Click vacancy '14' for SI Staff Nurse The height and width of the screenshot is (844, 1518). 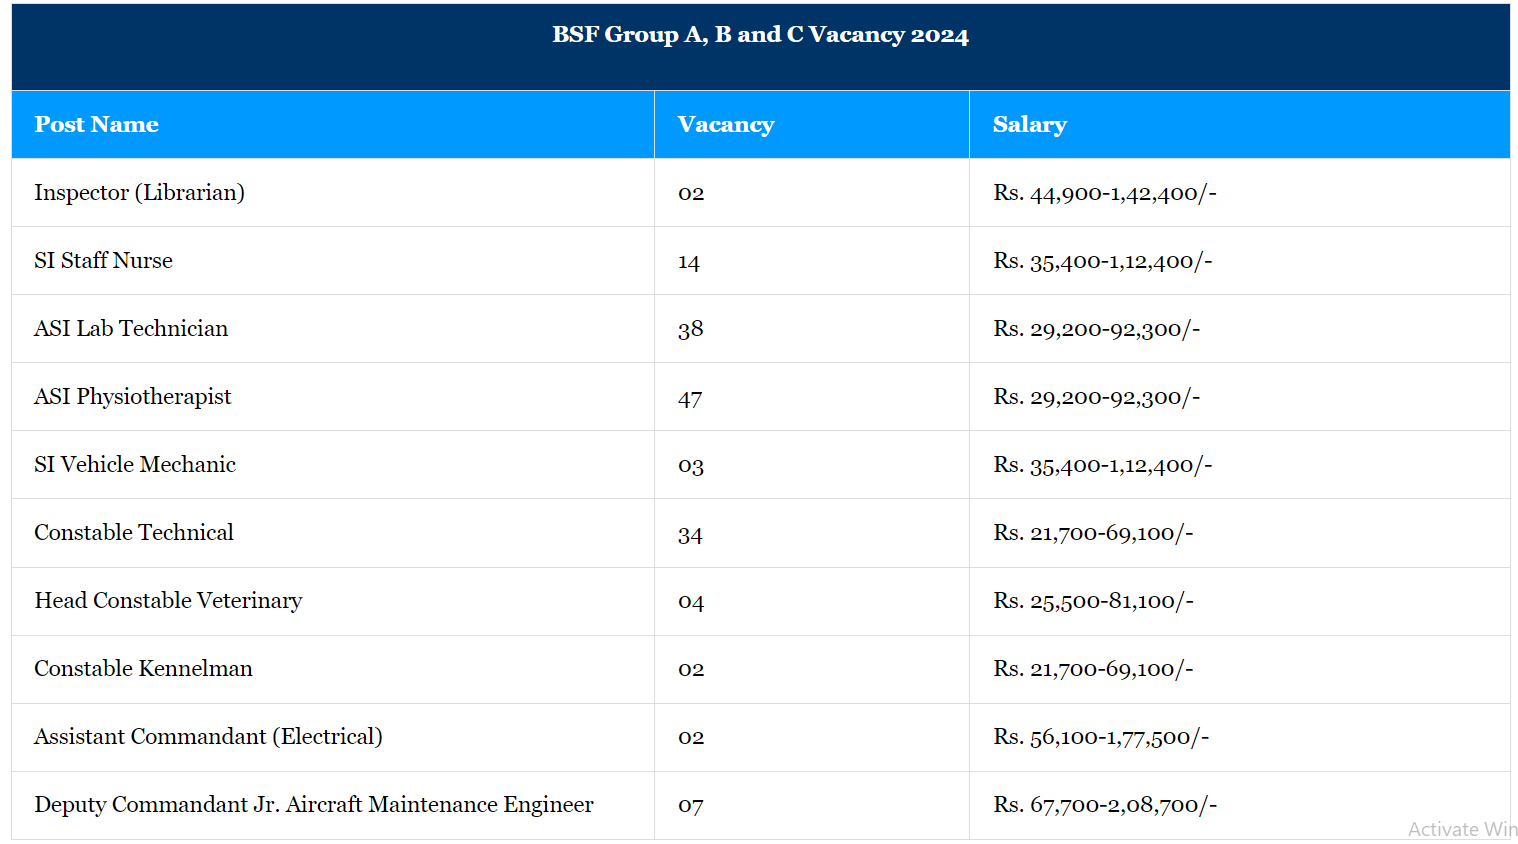tap(689, 262)
